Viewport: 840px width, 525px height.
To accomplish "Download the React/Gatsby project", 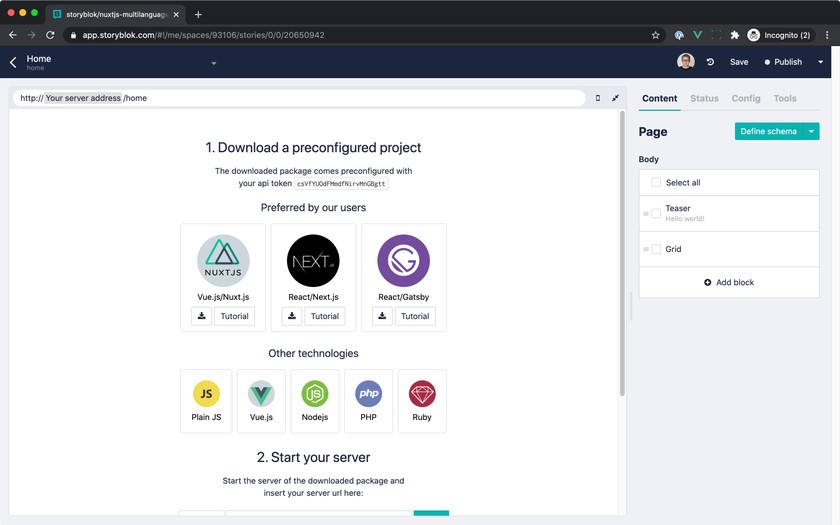I will (x=382, y=316).
